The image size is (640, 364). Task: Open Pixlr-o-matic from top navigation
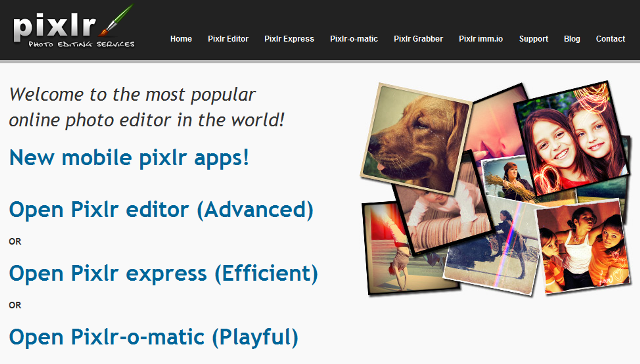354,39
